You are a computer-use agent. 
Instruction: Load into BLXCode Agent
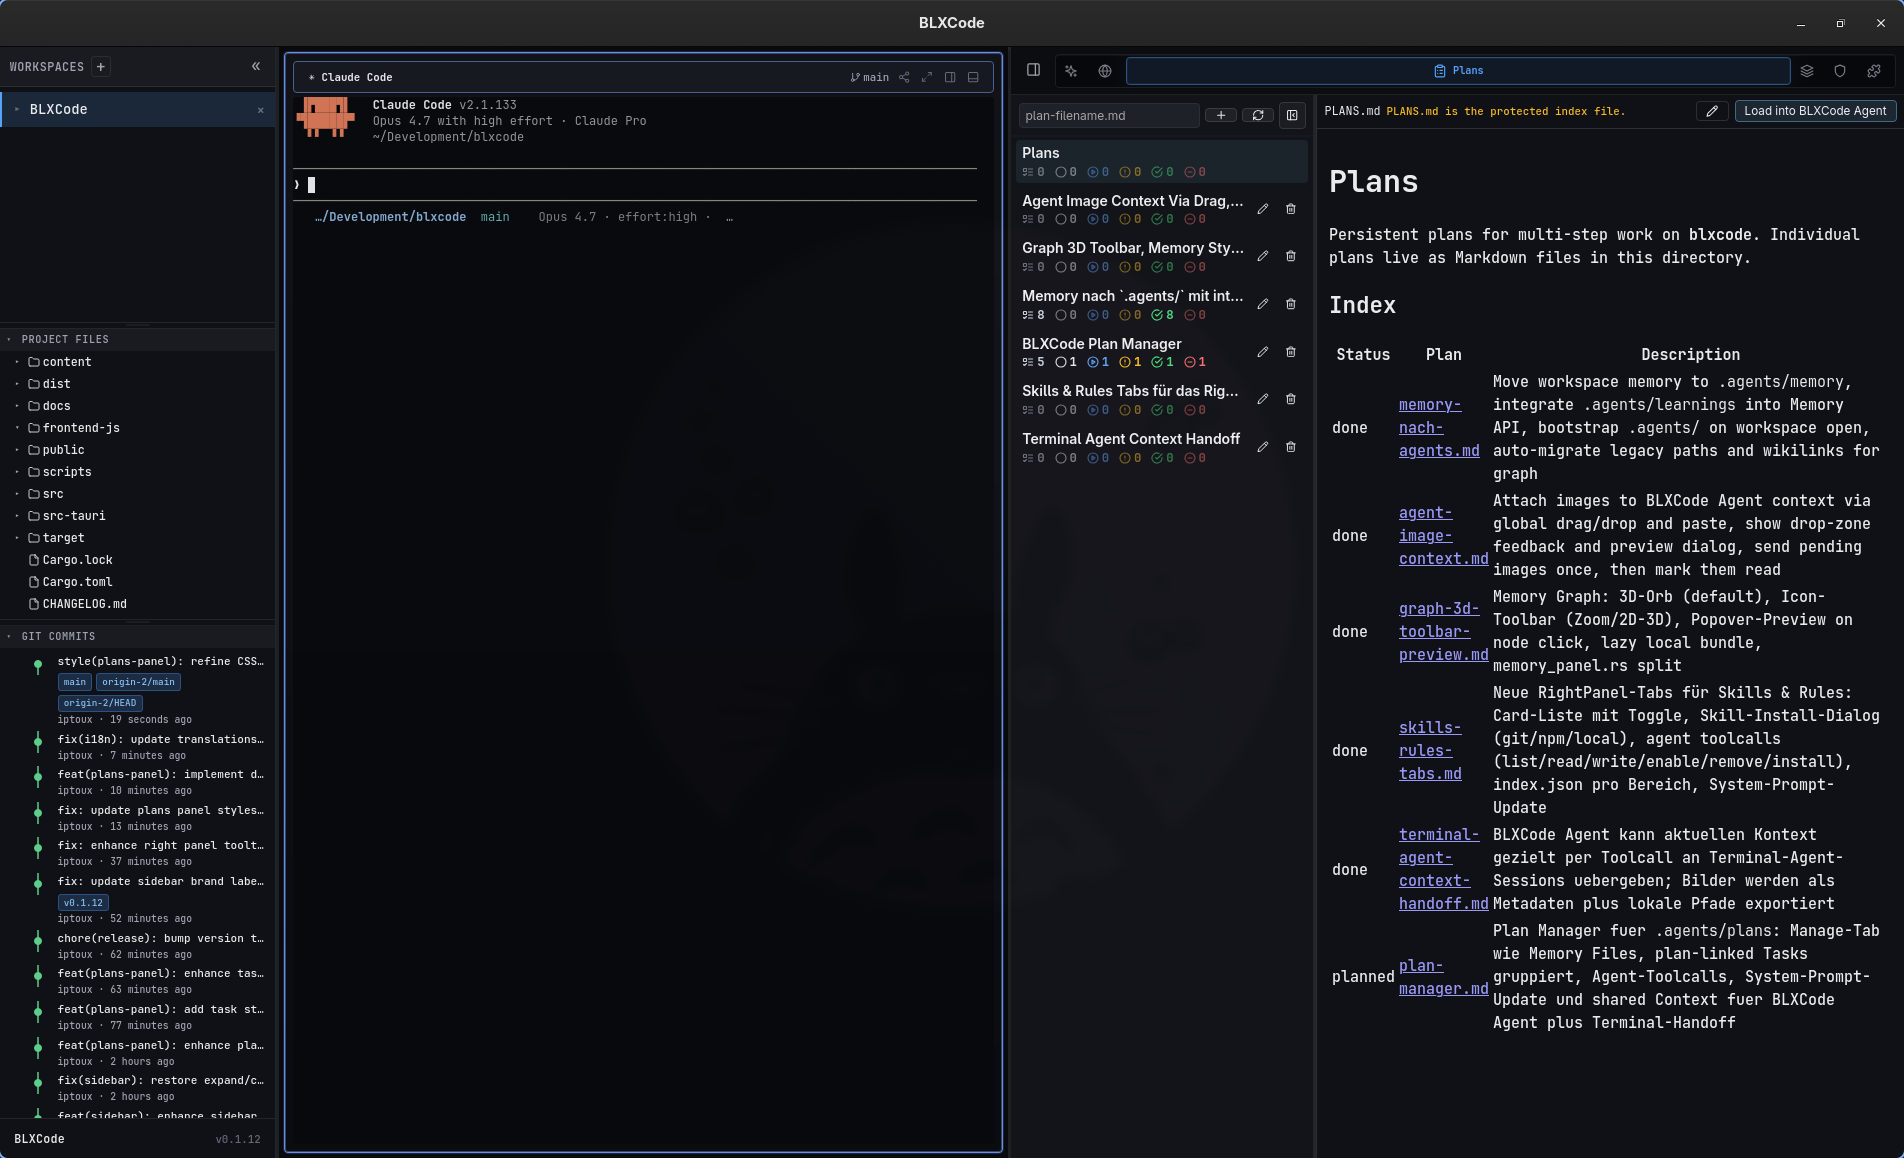tap(1815, 111)
